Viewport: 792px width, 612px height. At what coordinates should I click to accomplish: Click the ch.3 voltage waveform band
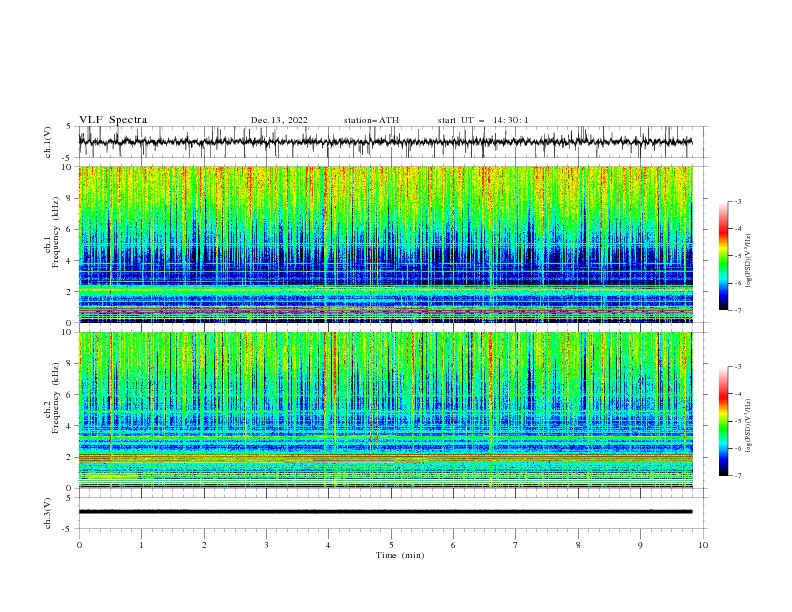pos(385,512)
